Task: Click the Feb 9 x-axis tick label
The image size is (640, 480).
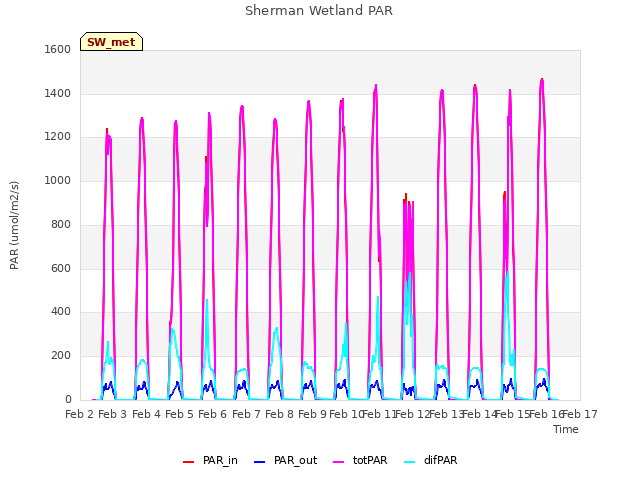Action: tap(312, 414)
